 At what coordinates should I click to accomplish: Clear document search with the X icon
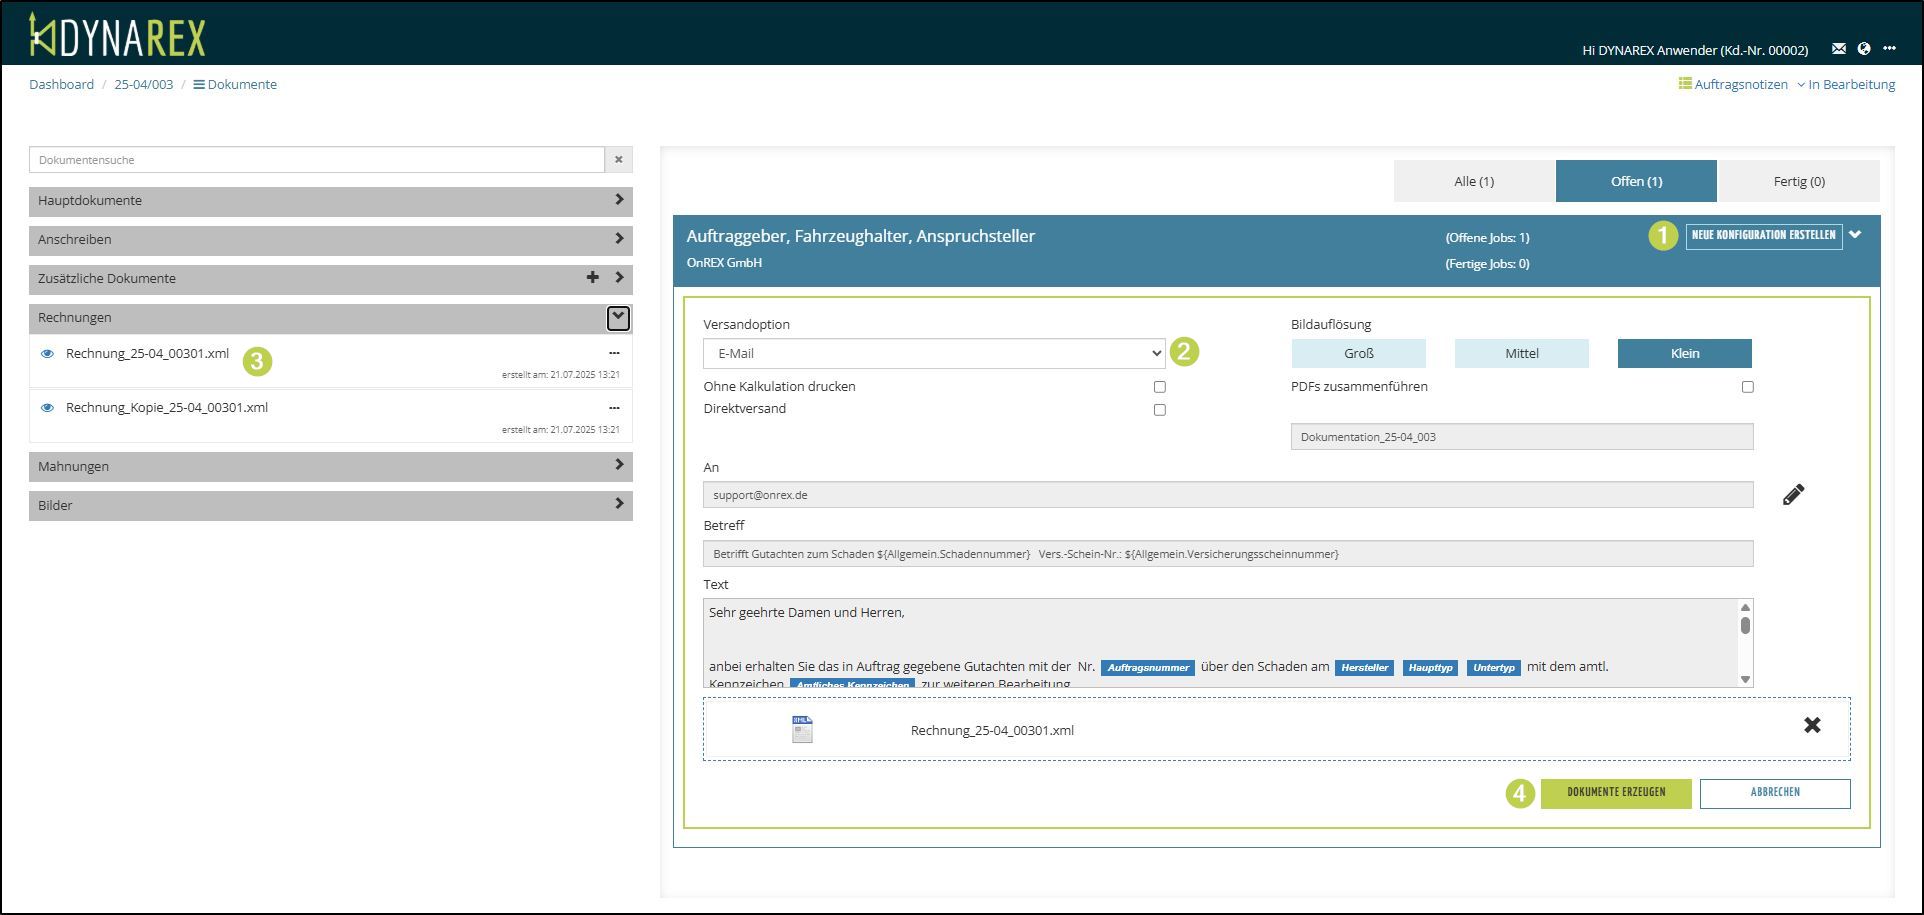pyautogui.click(x=618, y=160)
